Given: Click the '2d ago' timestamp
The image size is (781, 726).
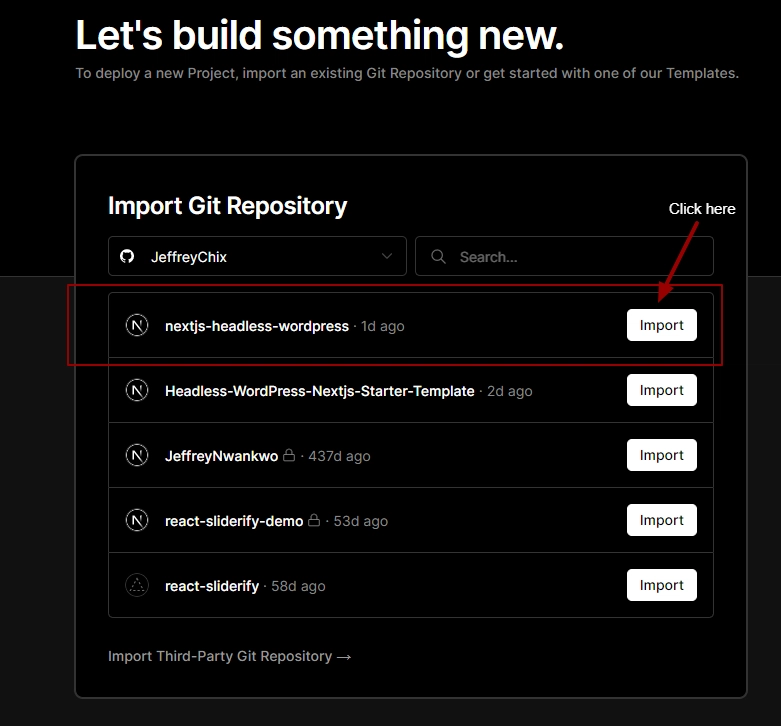Looking at the screenshot, I should (510, 391).
